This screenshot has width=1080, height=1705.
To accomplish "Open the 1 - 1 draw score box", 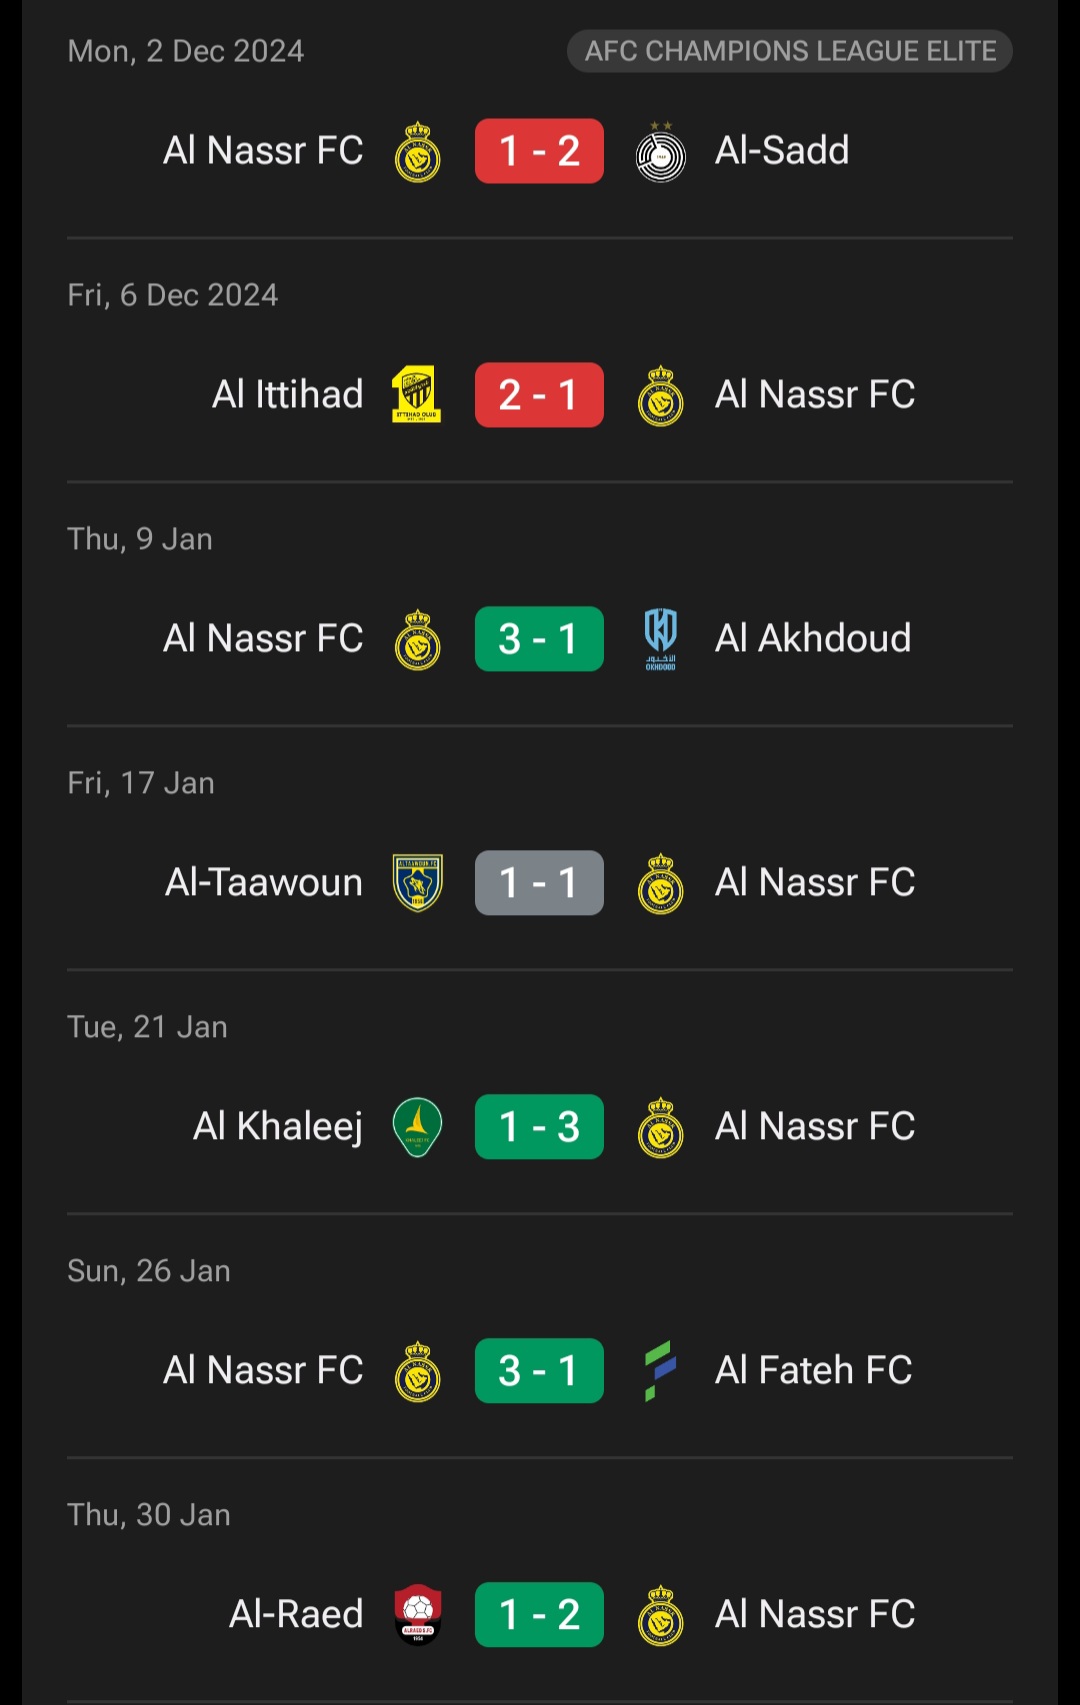I will 539,883.
